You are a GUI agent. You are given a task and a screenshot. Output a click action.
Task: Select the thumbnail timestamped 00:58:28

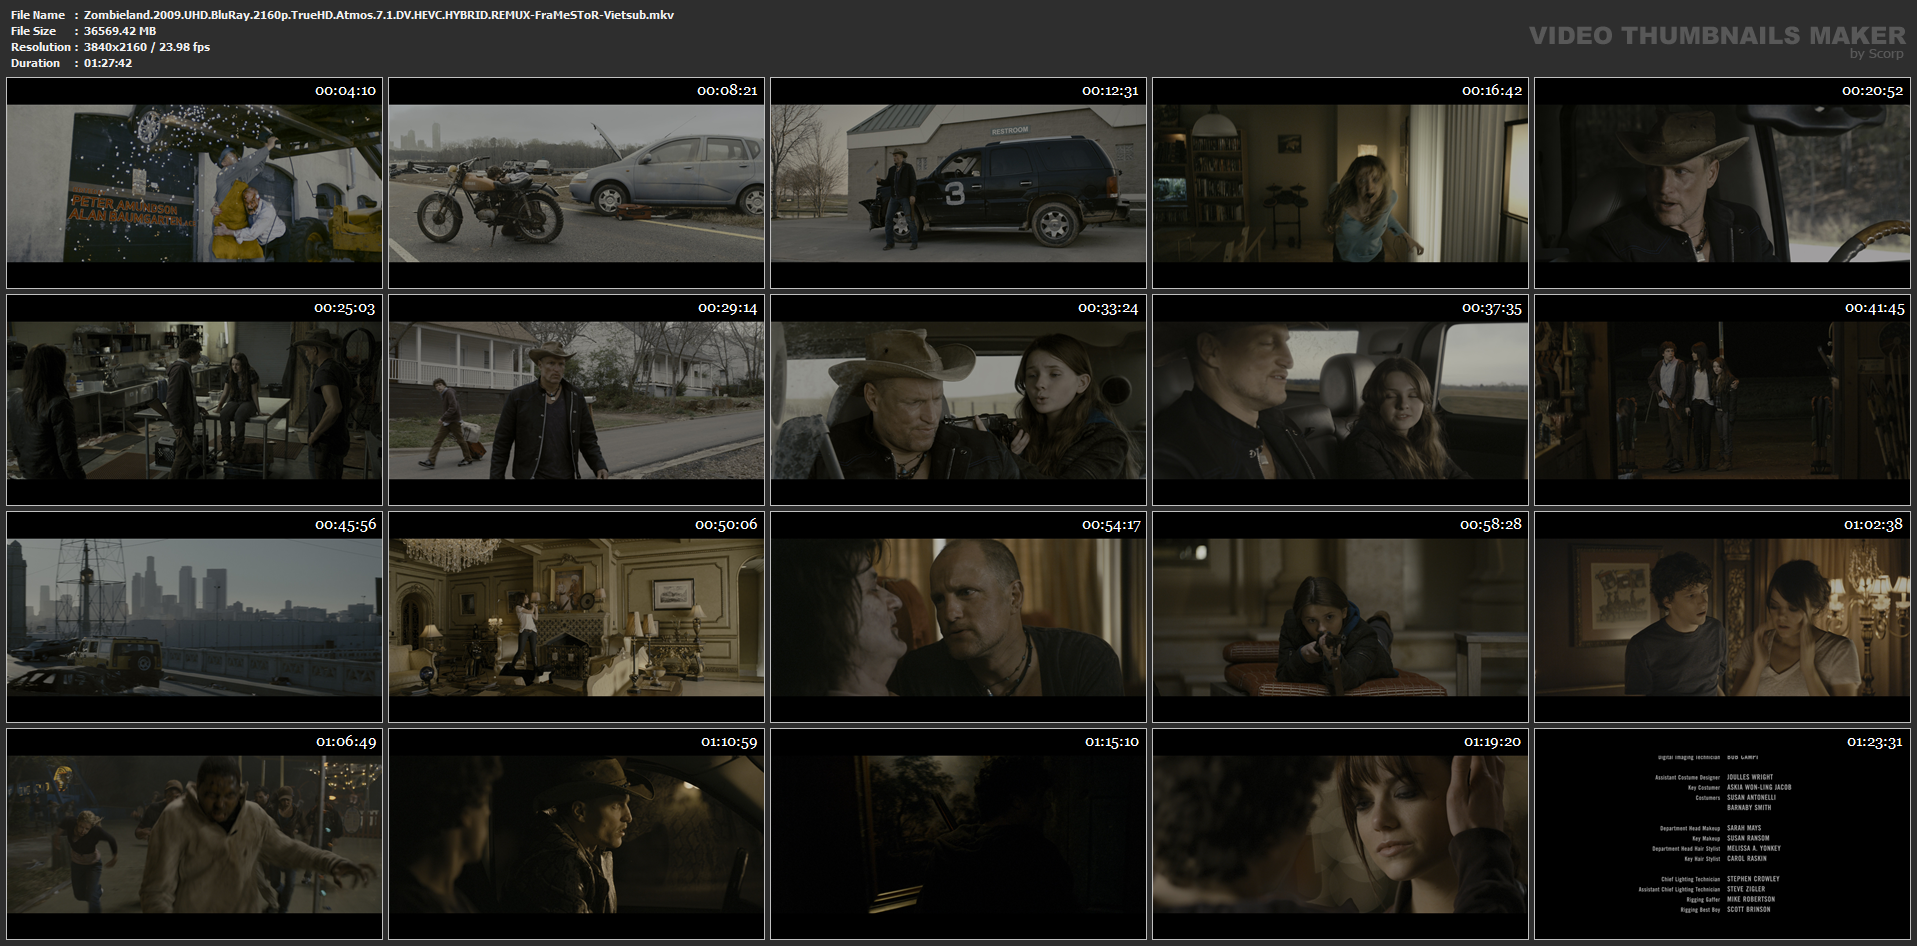pyautogui.click(x=1340, y=617)
